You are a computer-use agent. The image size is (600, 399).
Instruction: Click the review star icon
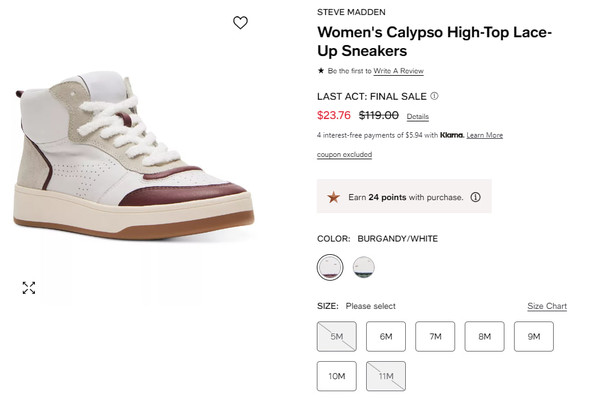point(321,71)
